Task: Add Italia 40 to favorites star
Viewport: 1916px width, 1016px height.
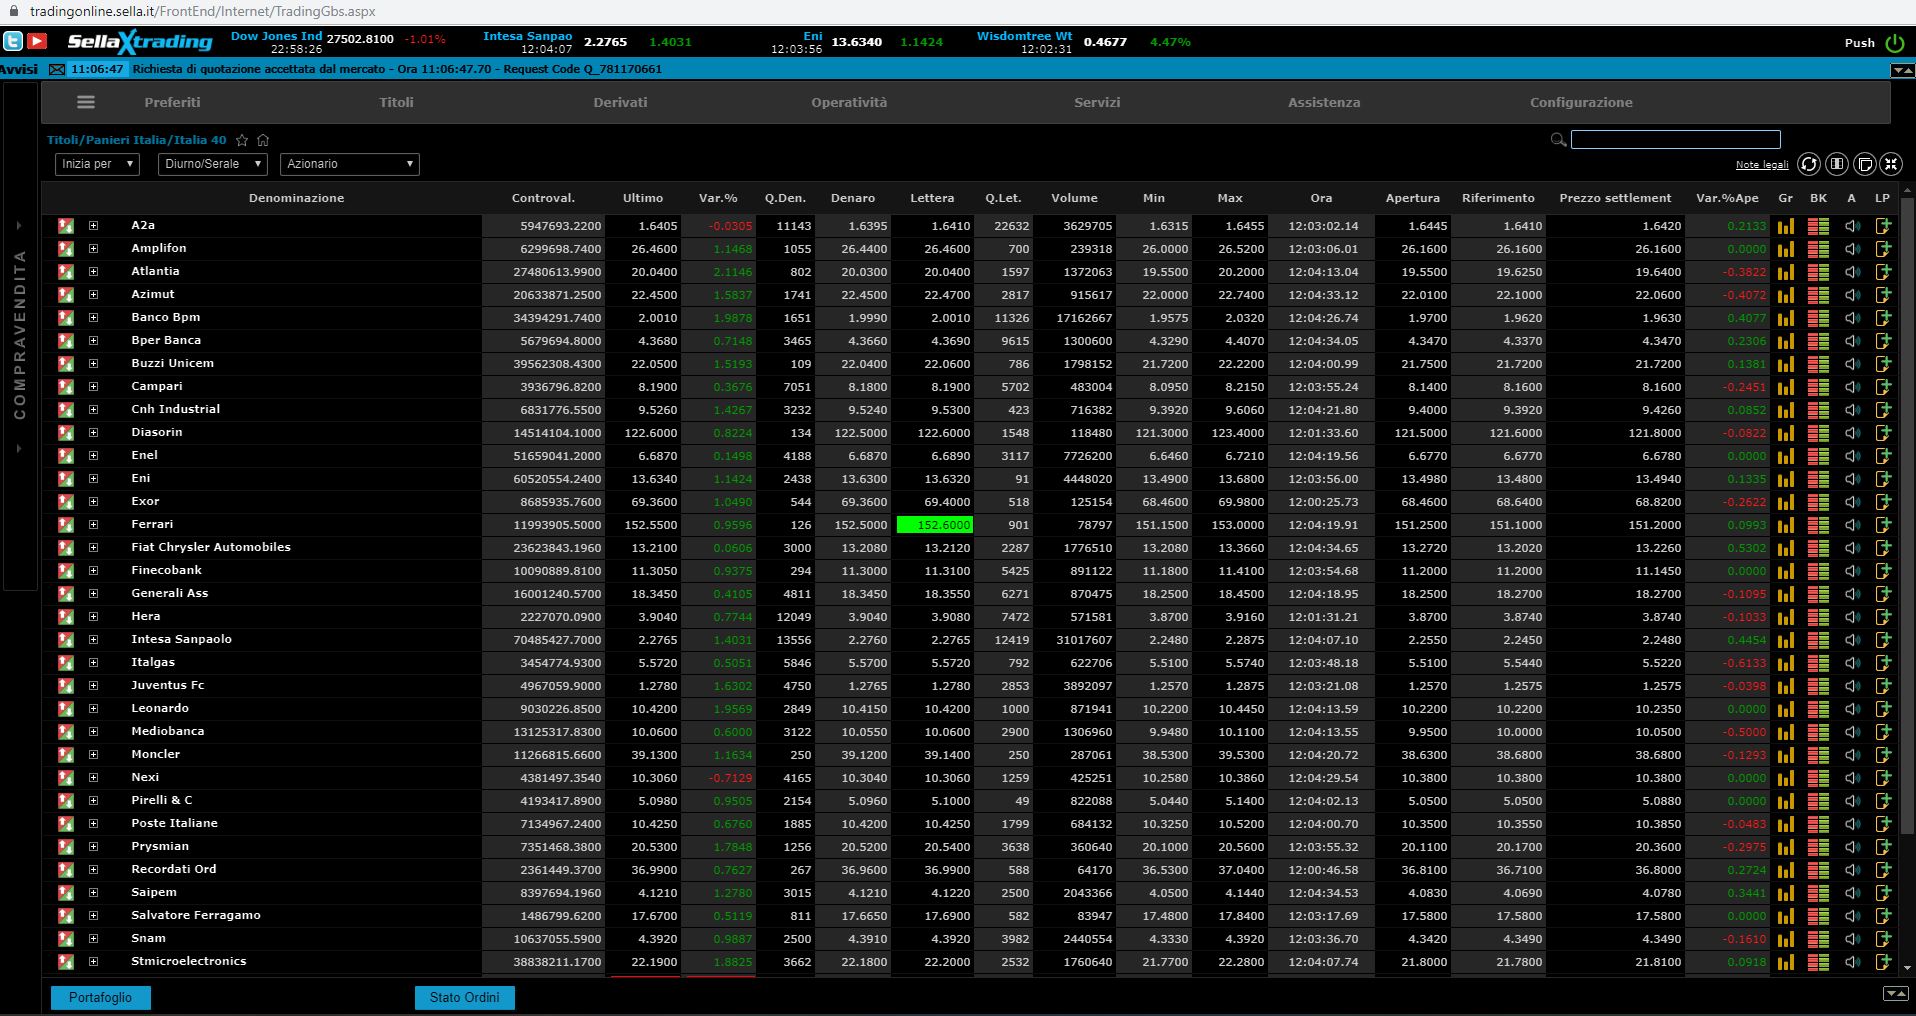Action: 242,140
